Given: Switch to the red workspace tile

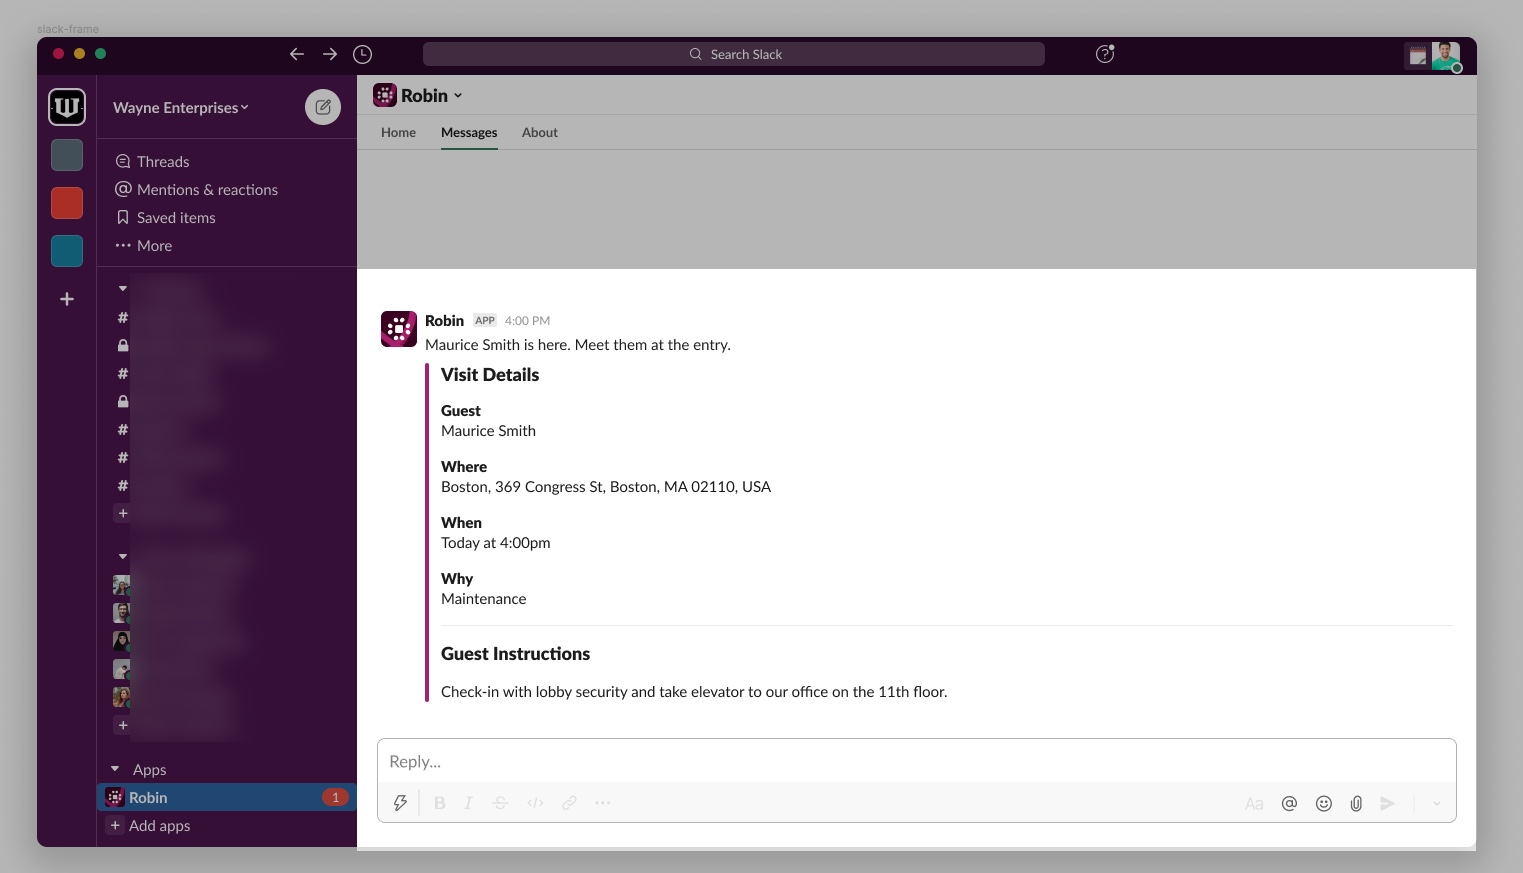Looking at the screenshot, I should [x=67, y=203].
